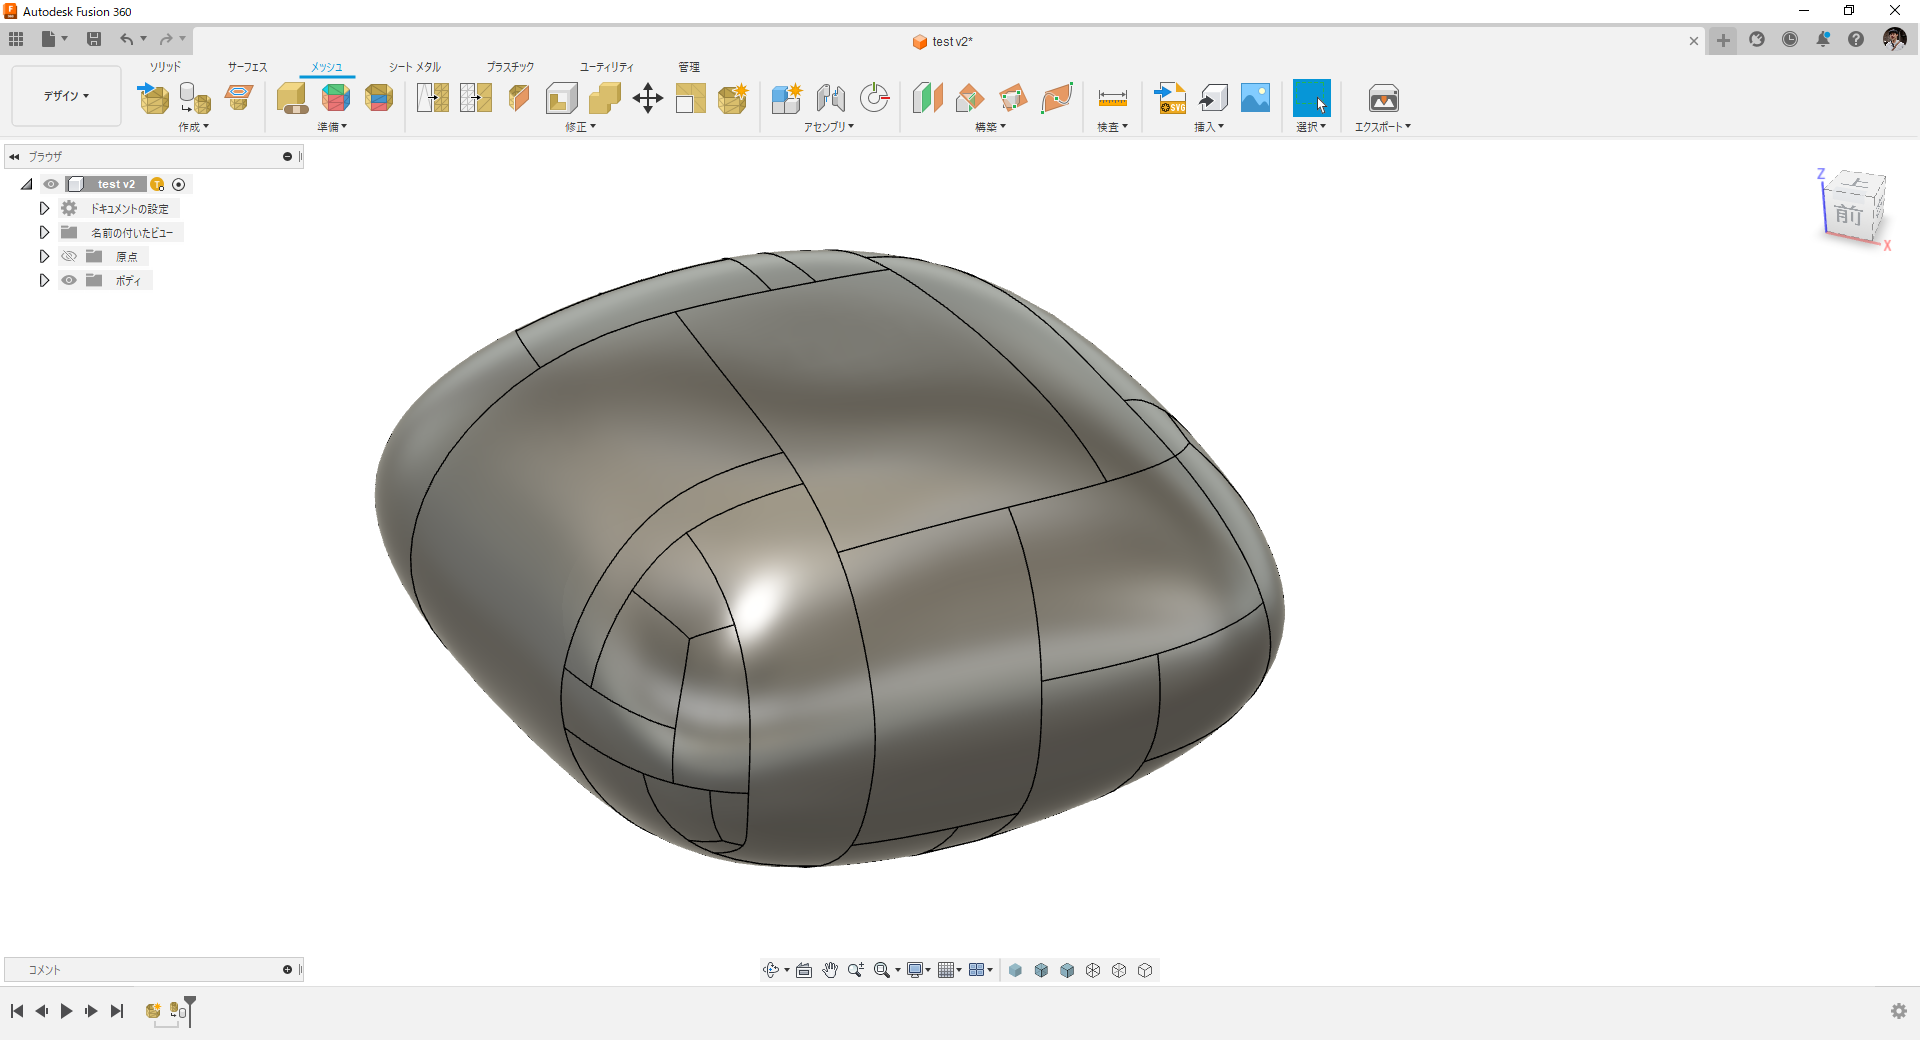Open the 作成 dropdown in the toolbar
1920x1040 pixels.
193,127
